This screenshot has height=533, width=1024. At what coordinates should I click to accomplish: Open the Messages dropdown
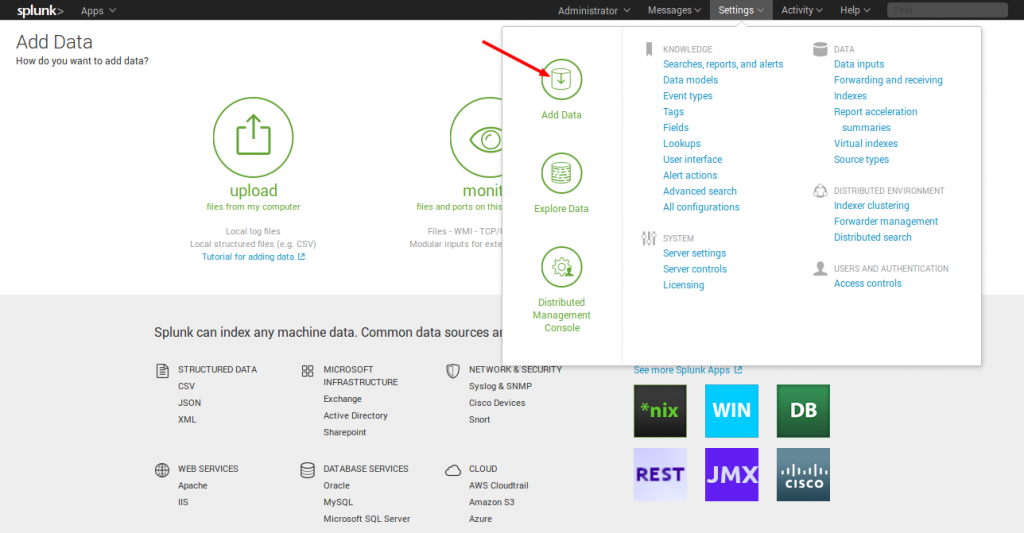point(674,10)
